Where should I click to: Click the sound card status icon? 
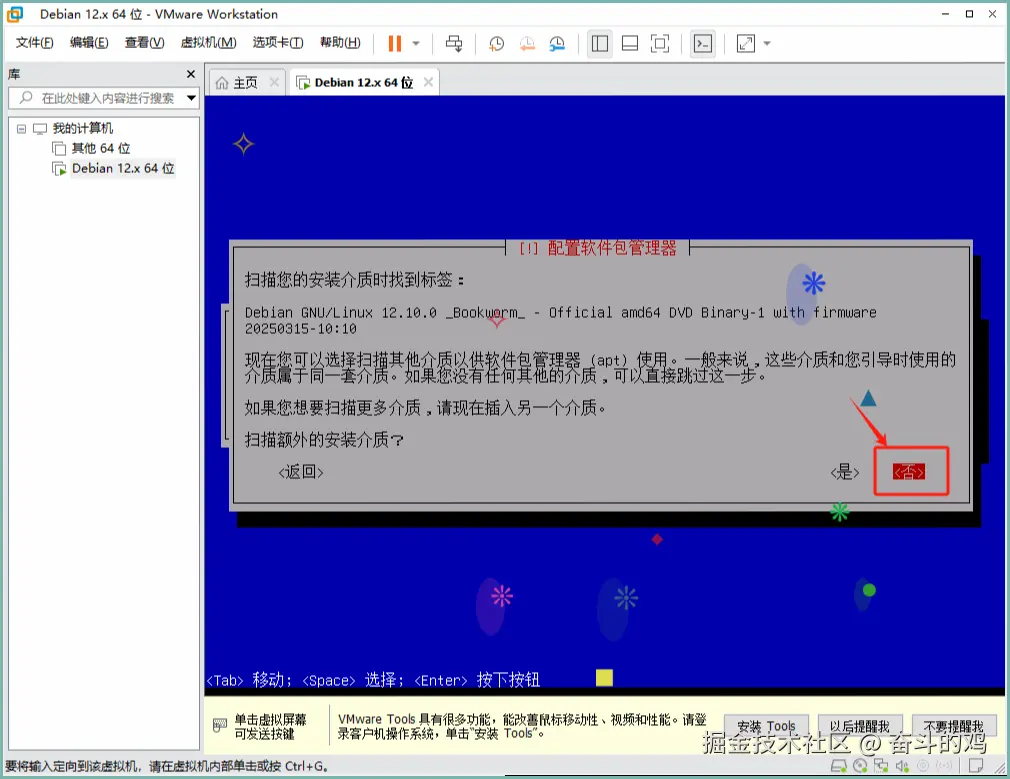click(x=902, y=765)
